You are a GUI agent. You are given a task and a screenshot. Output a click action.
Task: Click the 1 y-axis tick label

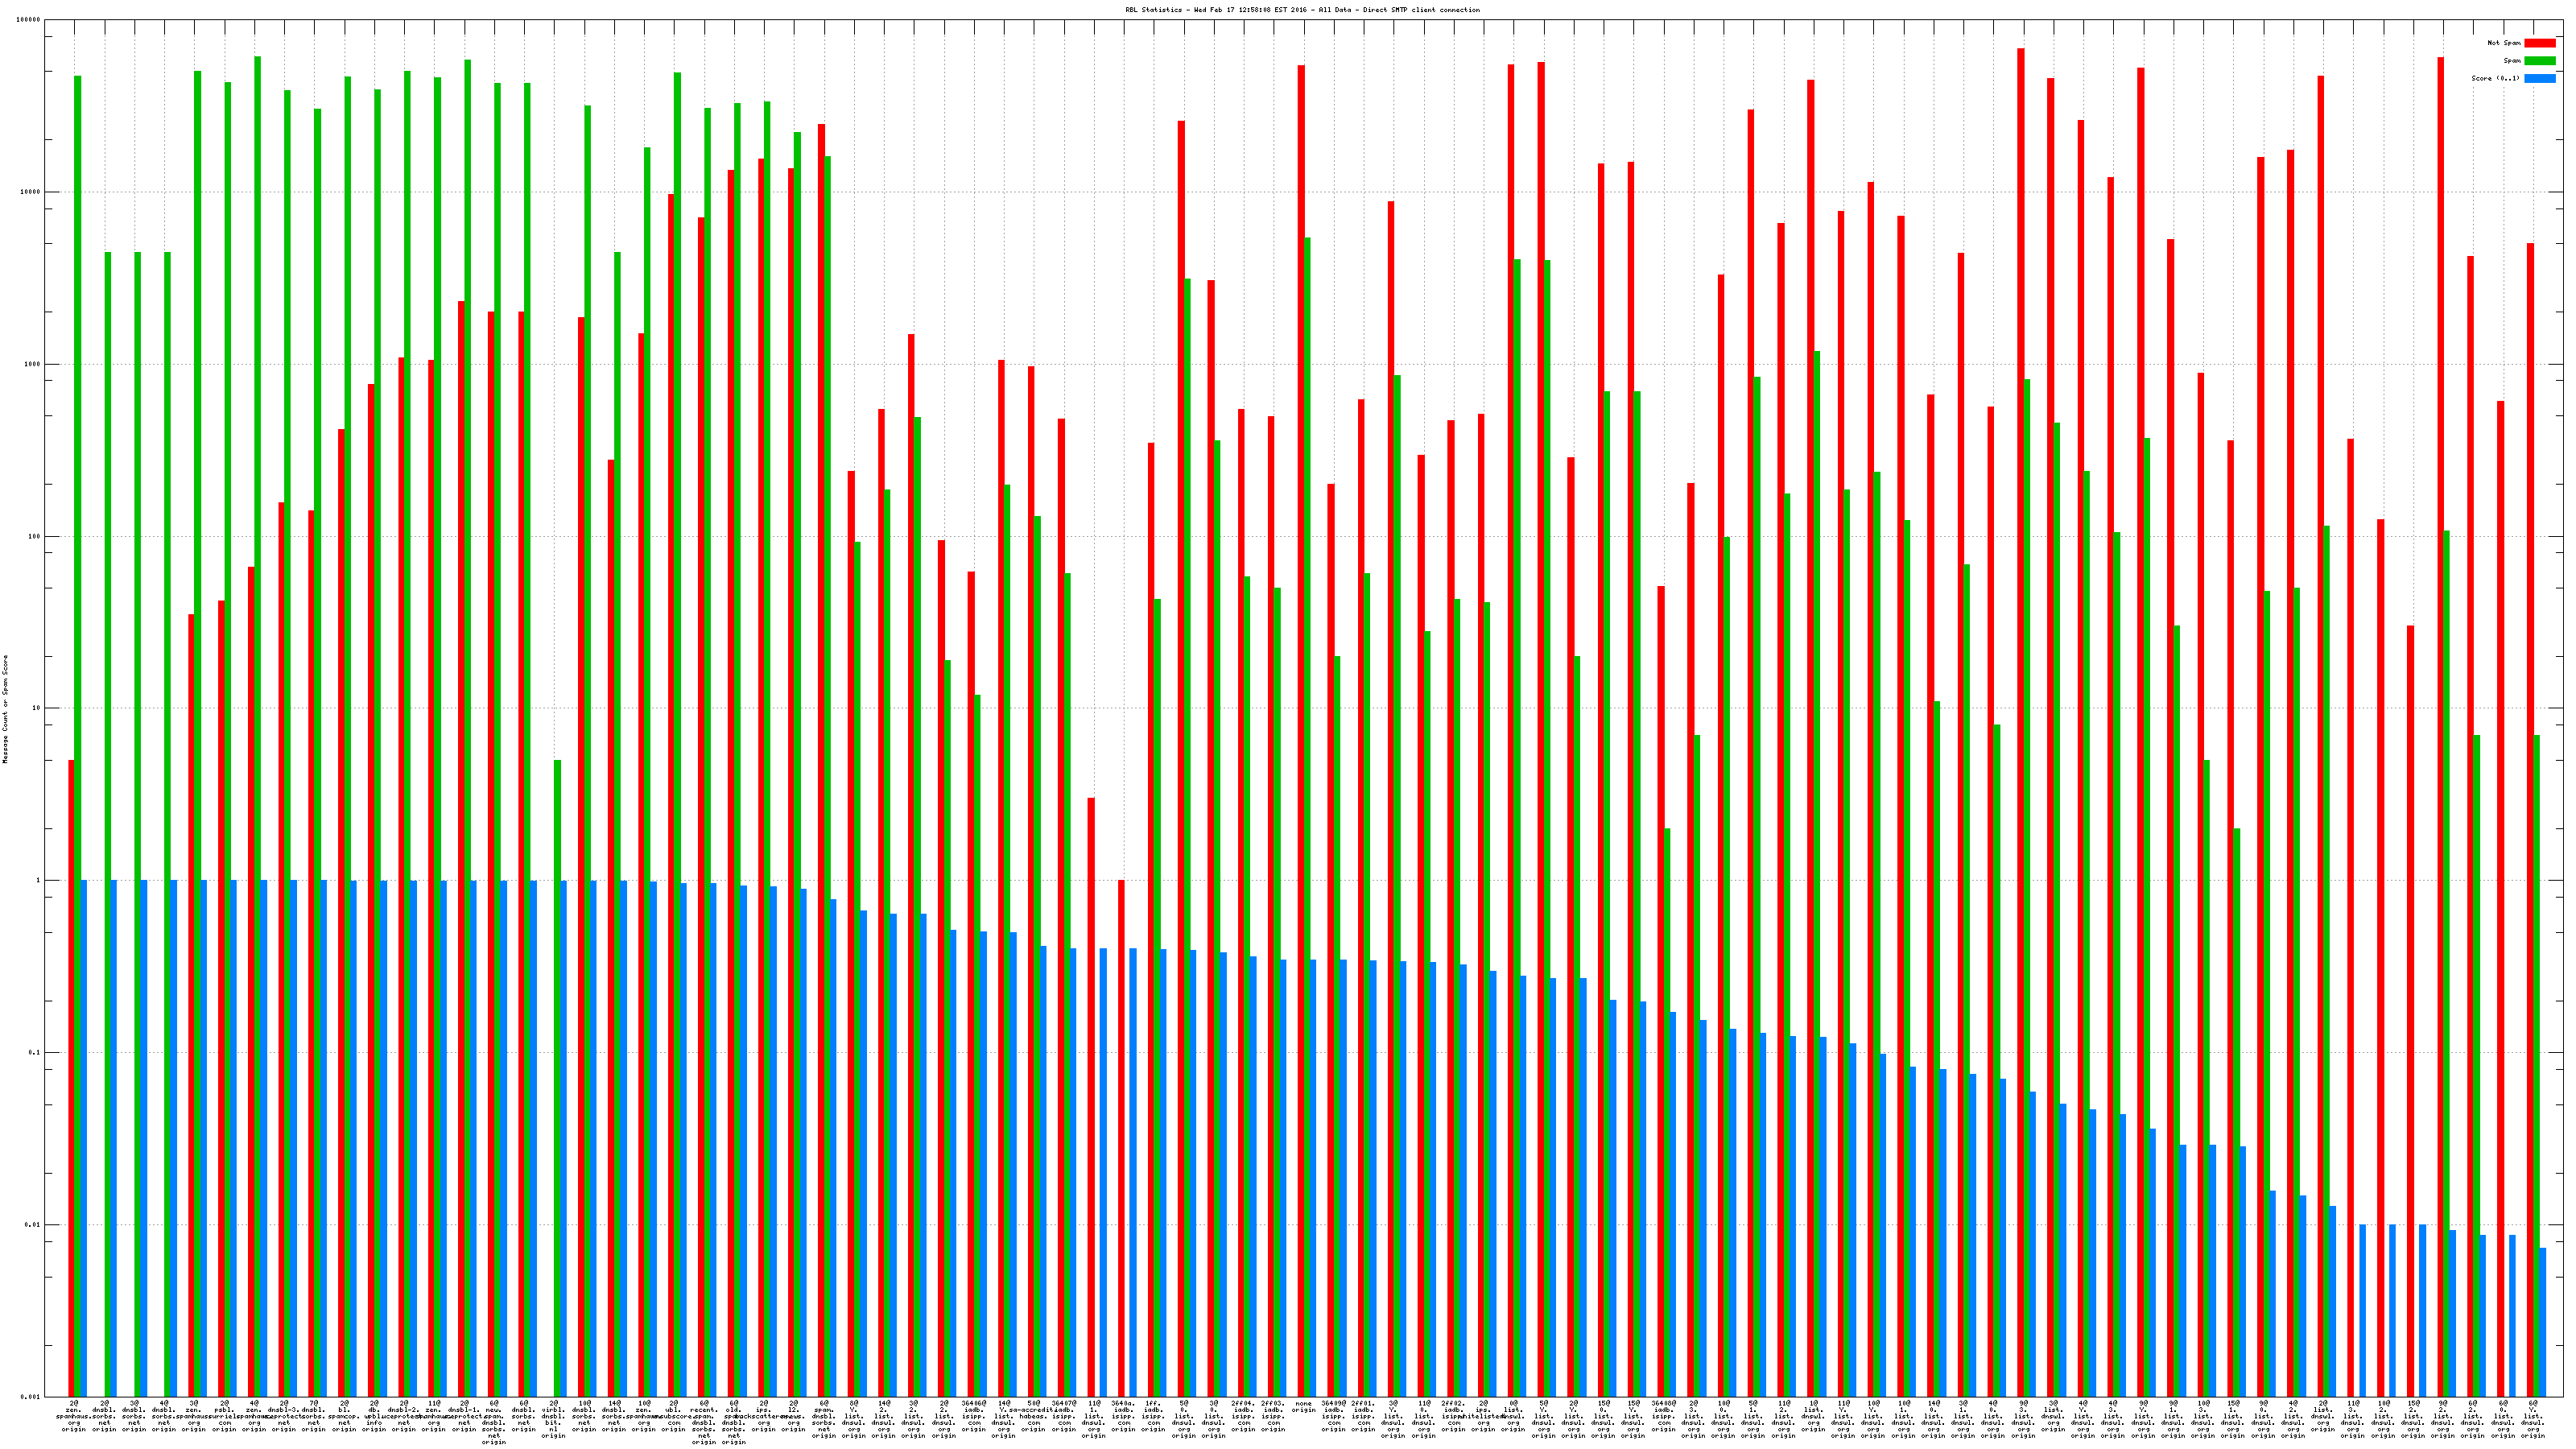pyautogui.click(x=38, y=881)
